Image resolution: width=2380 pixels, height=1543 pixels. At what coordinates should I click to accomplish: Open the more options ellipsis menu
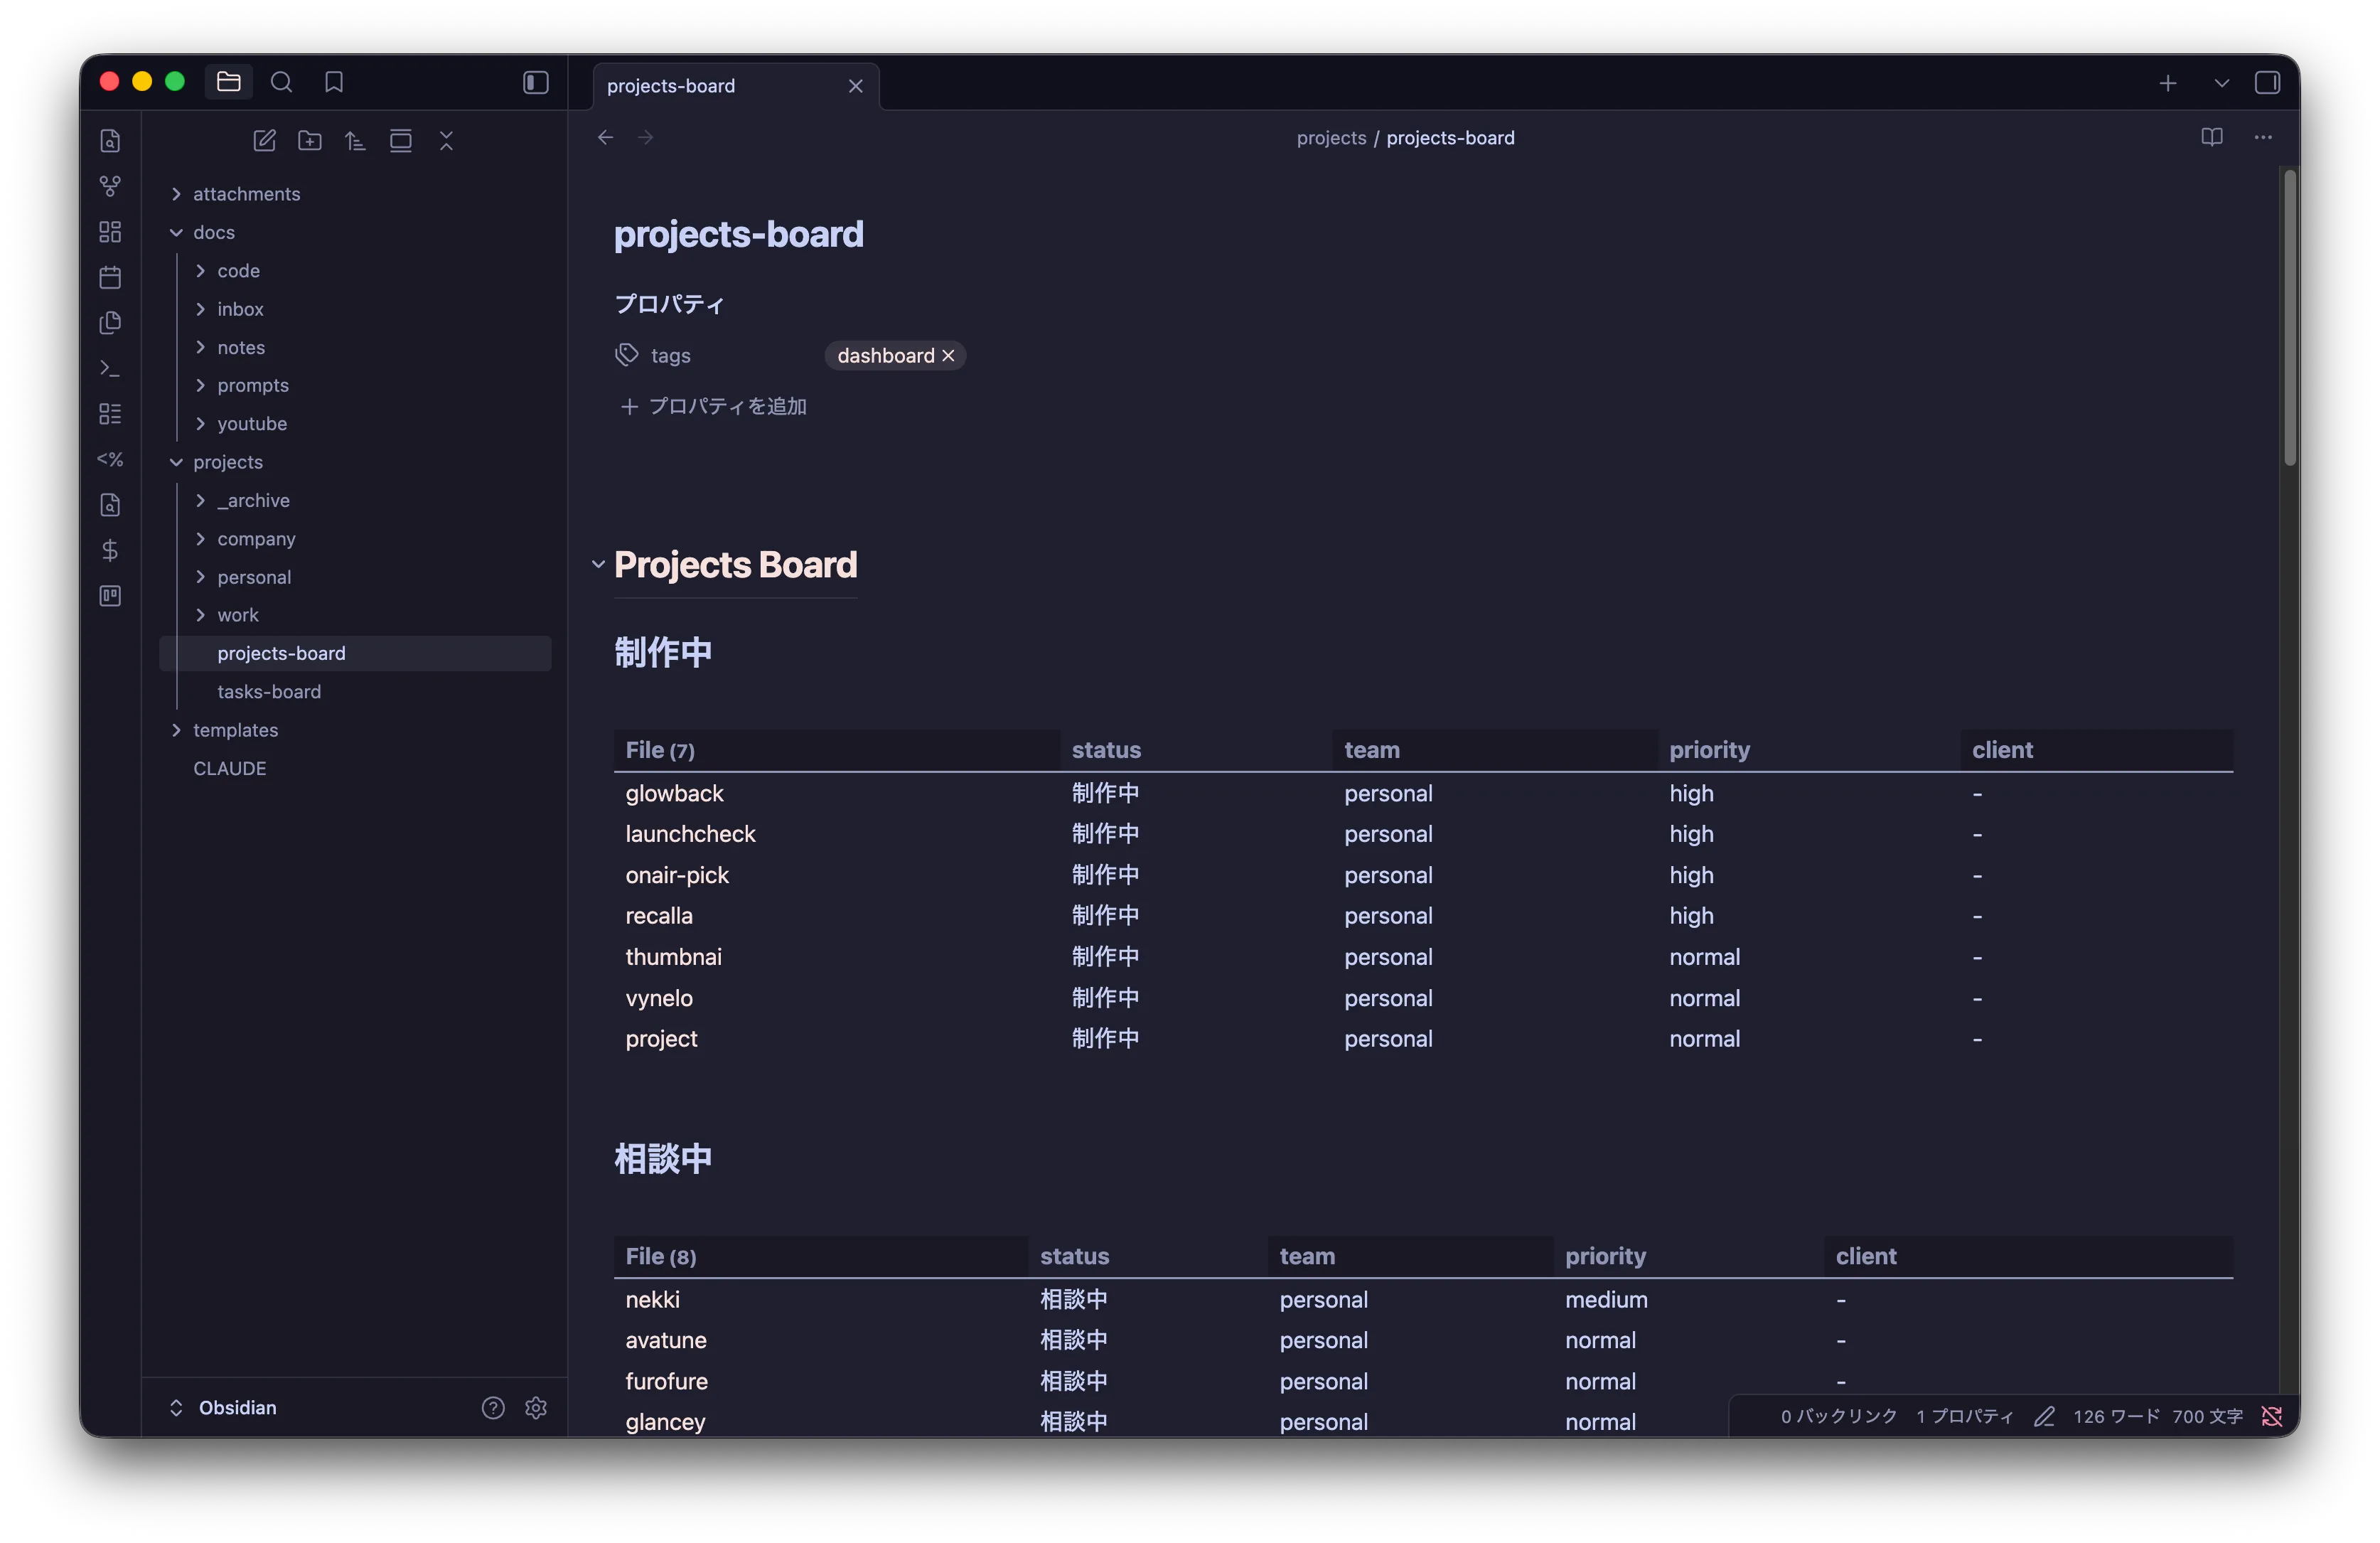pyautogui.click(x=2263, y=137)
